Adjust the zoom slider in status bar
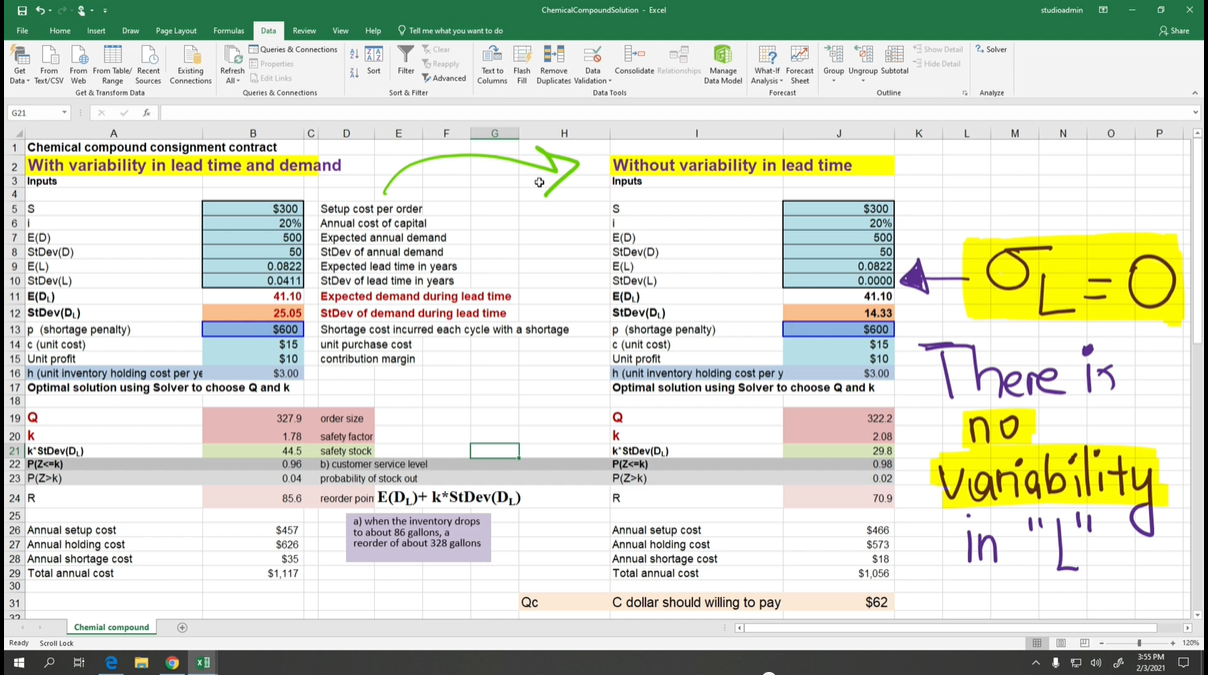The height and width of the screenshot is (675, 1208). (x=1140, y=644)
